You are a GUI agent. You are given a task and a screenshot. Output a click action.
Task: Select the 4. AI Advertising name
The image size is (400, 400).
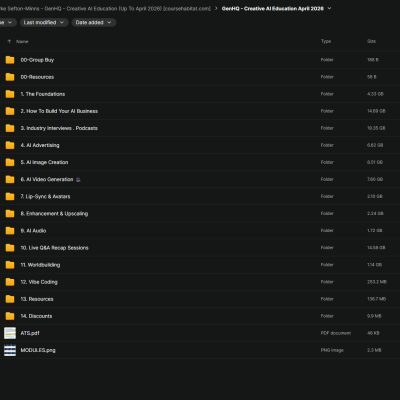(40, 145)
